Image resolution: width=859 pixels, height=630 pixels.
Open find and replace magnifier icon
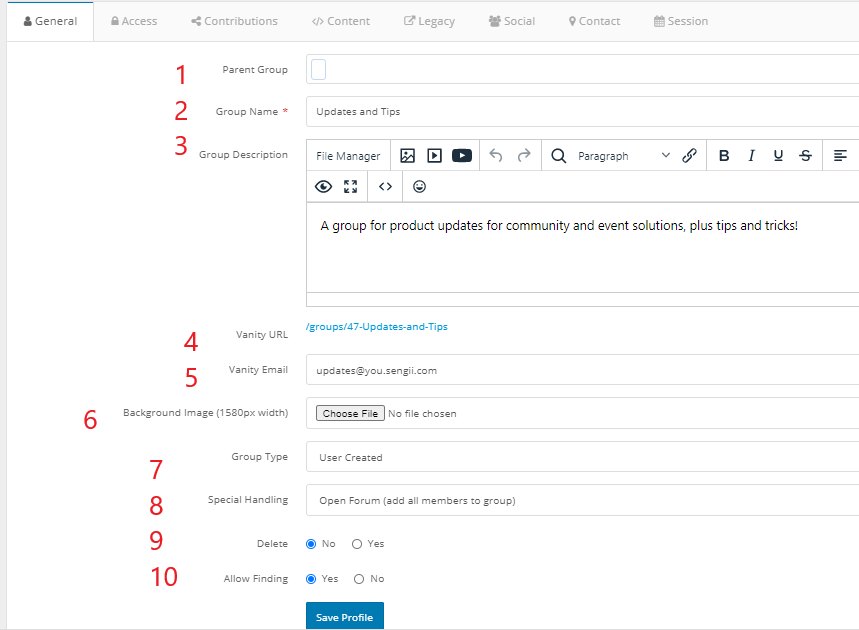(x=558, y=156)
